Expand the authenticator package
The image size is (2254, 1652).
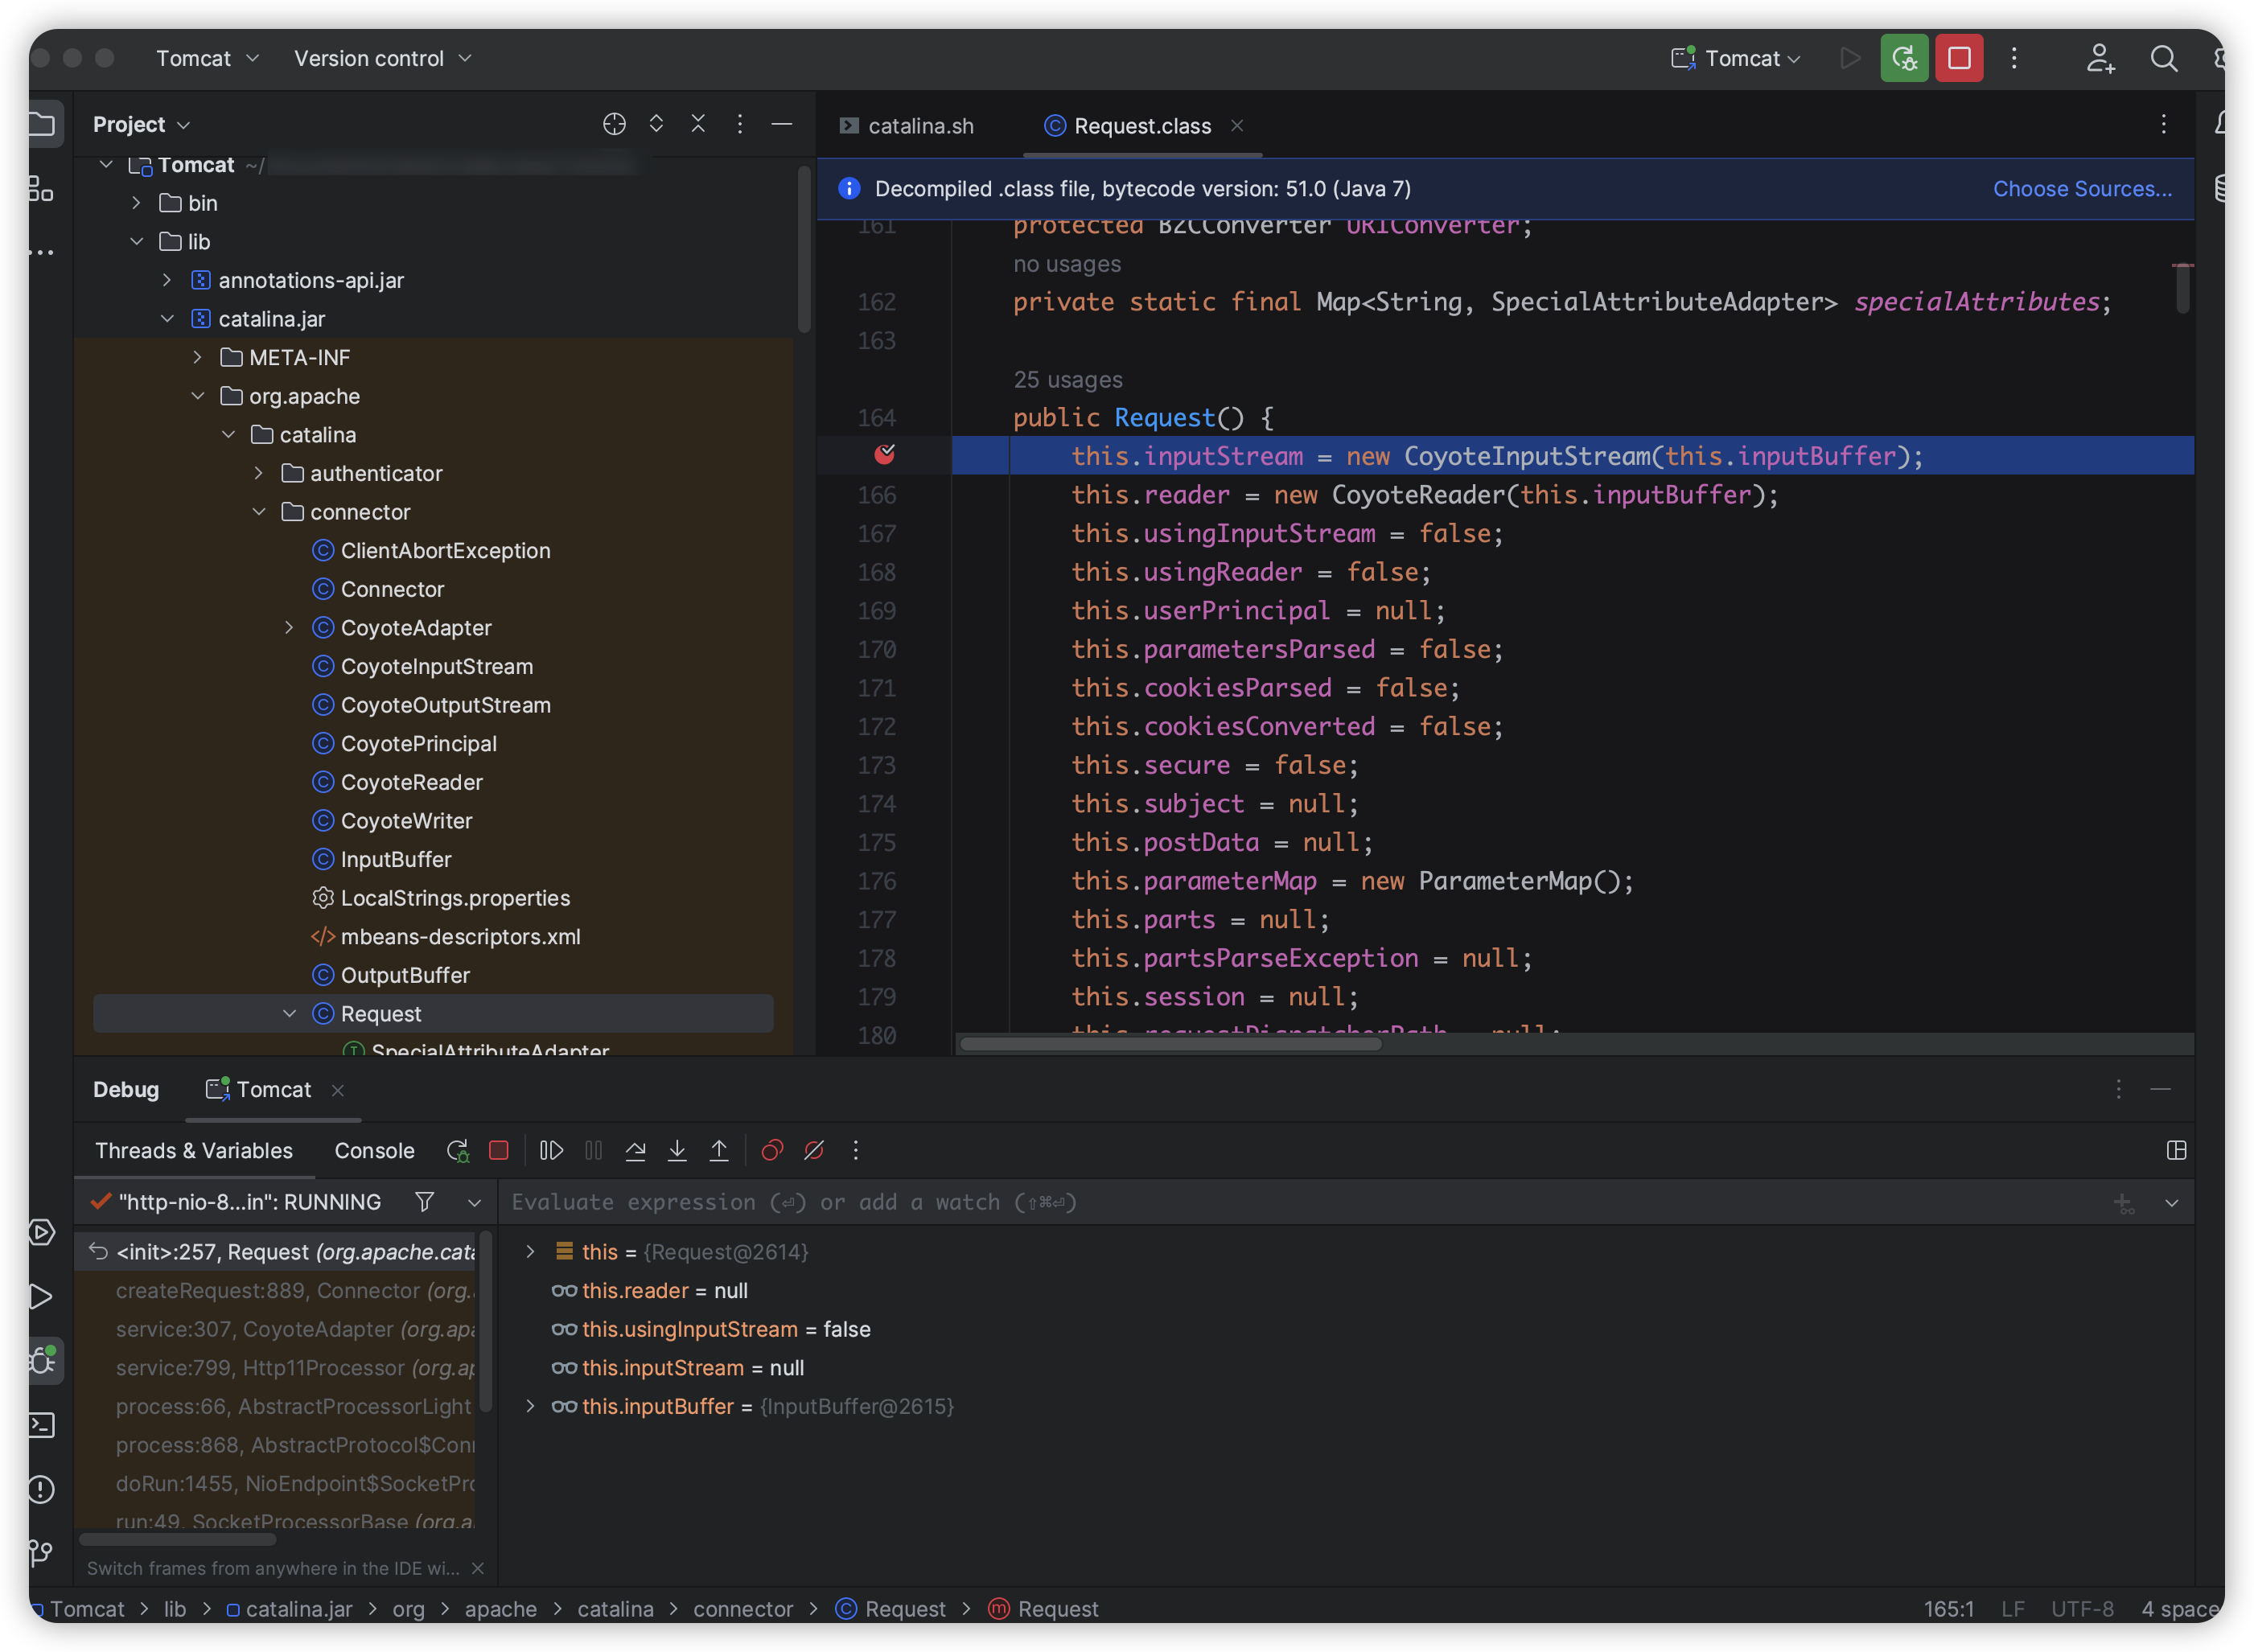coord(258,473)
